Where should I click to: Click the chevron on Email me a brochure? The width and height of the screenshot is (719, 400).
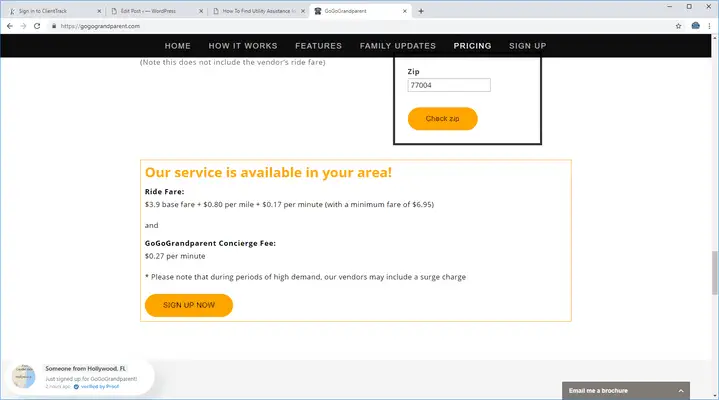681,391
